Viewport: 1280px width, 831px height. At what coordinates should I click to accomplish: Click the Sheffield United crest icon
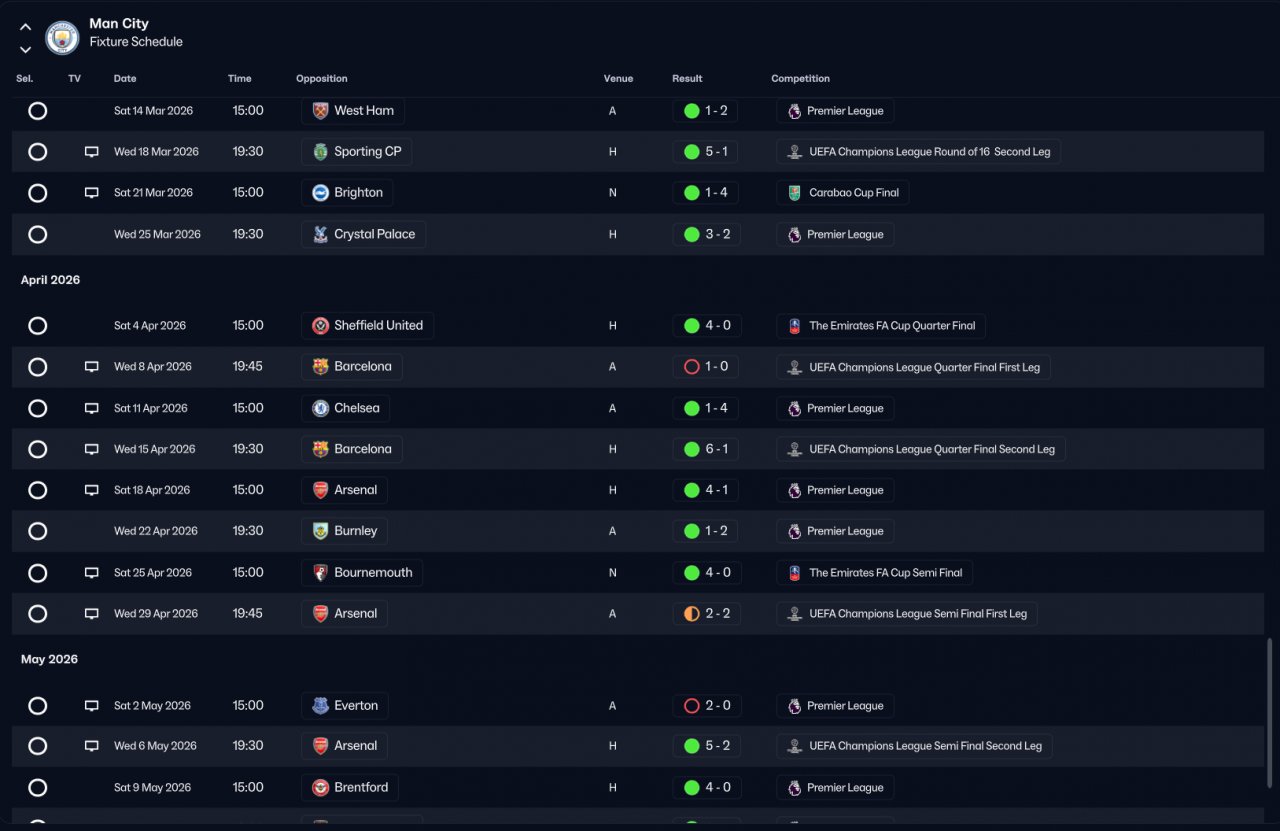tap(320, 326)
